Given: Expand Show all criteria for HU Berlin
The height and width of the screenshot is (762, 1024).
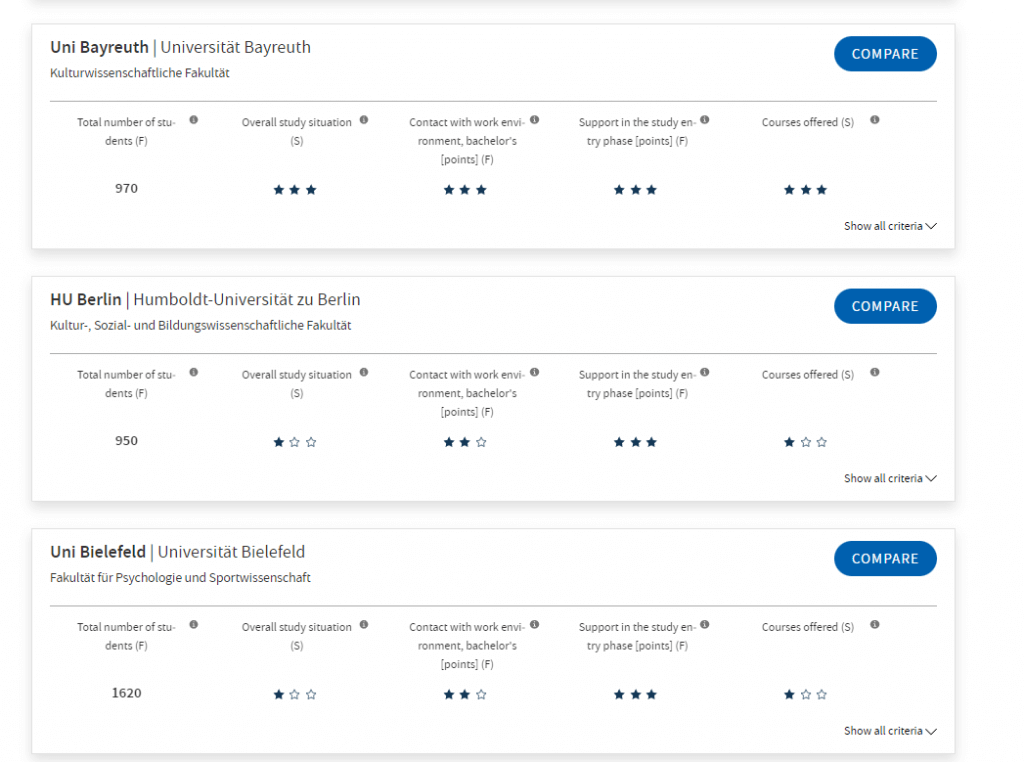Looking at the screenshot, I should [x=890, y=479].
